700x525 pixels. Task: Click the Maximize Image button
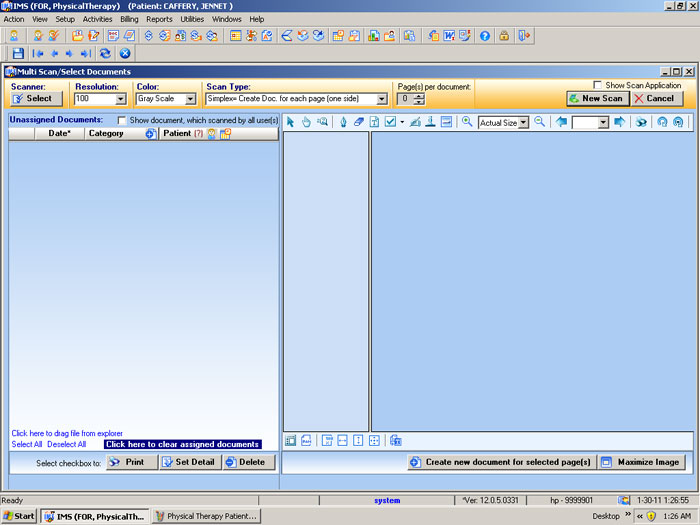point(642,462)
